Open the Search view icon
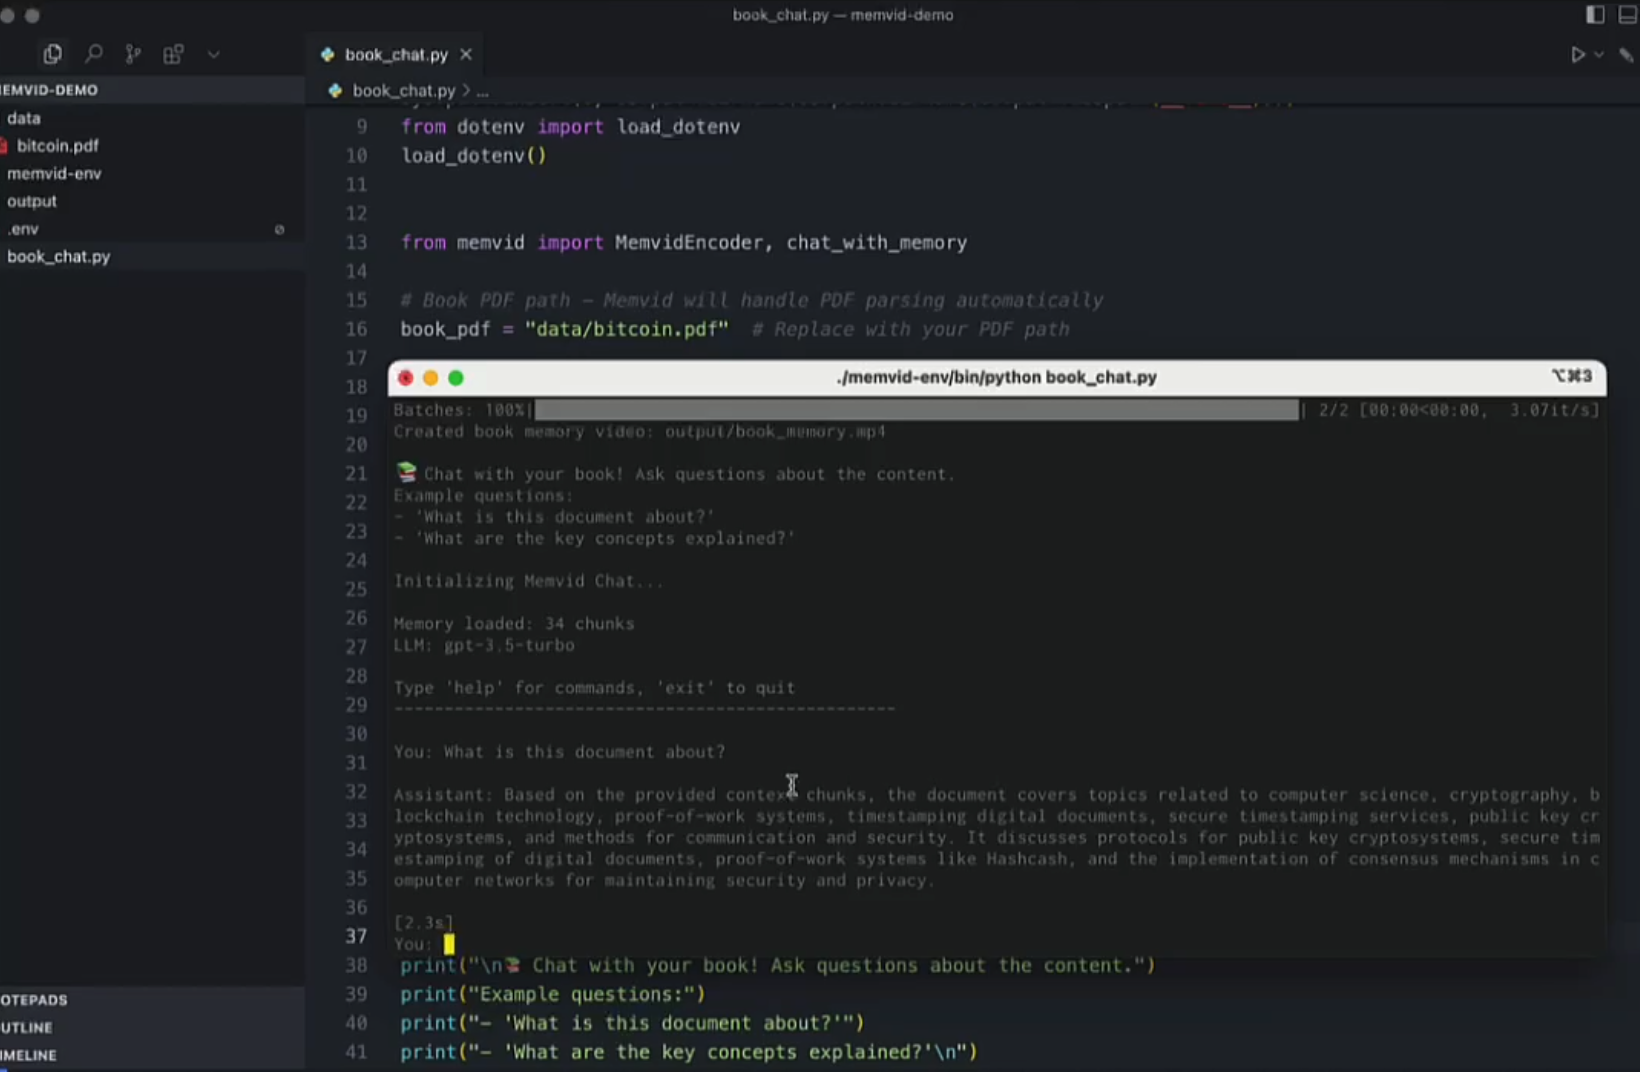This screenshot has height=1072, width=1640. [x=93, y=54]
